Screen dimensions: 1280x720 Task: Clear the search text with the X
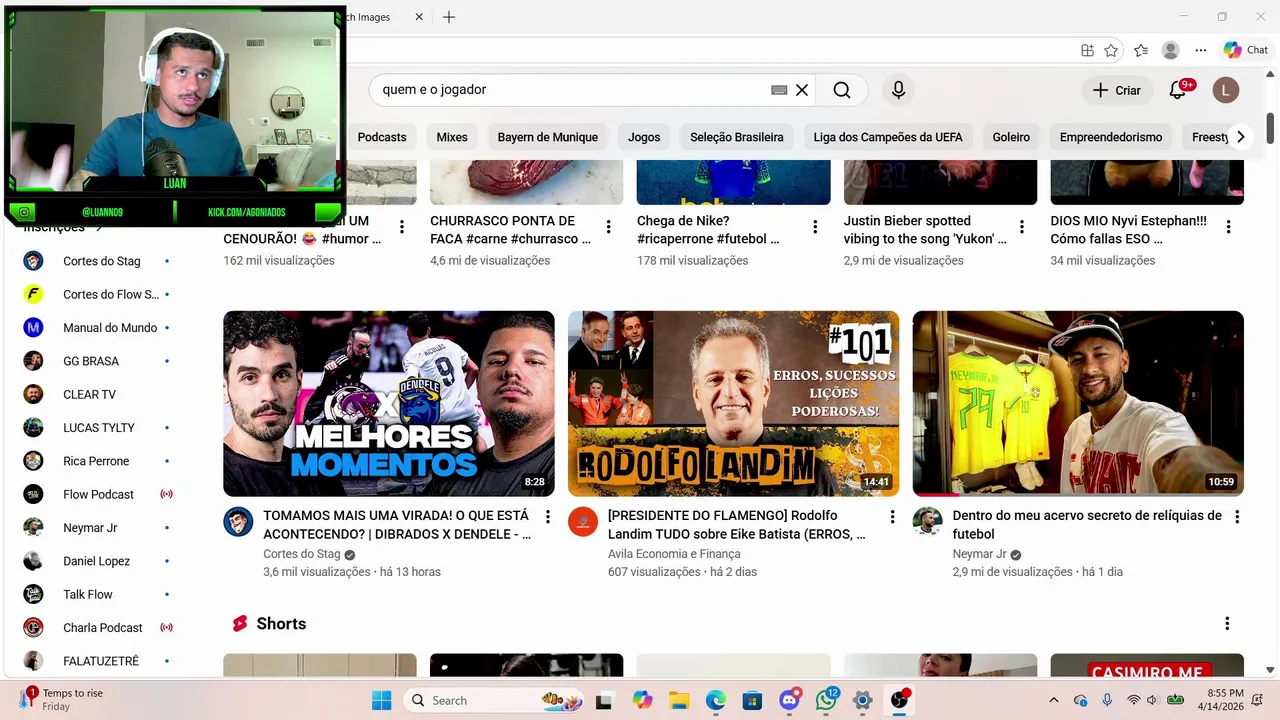[802, 90]
